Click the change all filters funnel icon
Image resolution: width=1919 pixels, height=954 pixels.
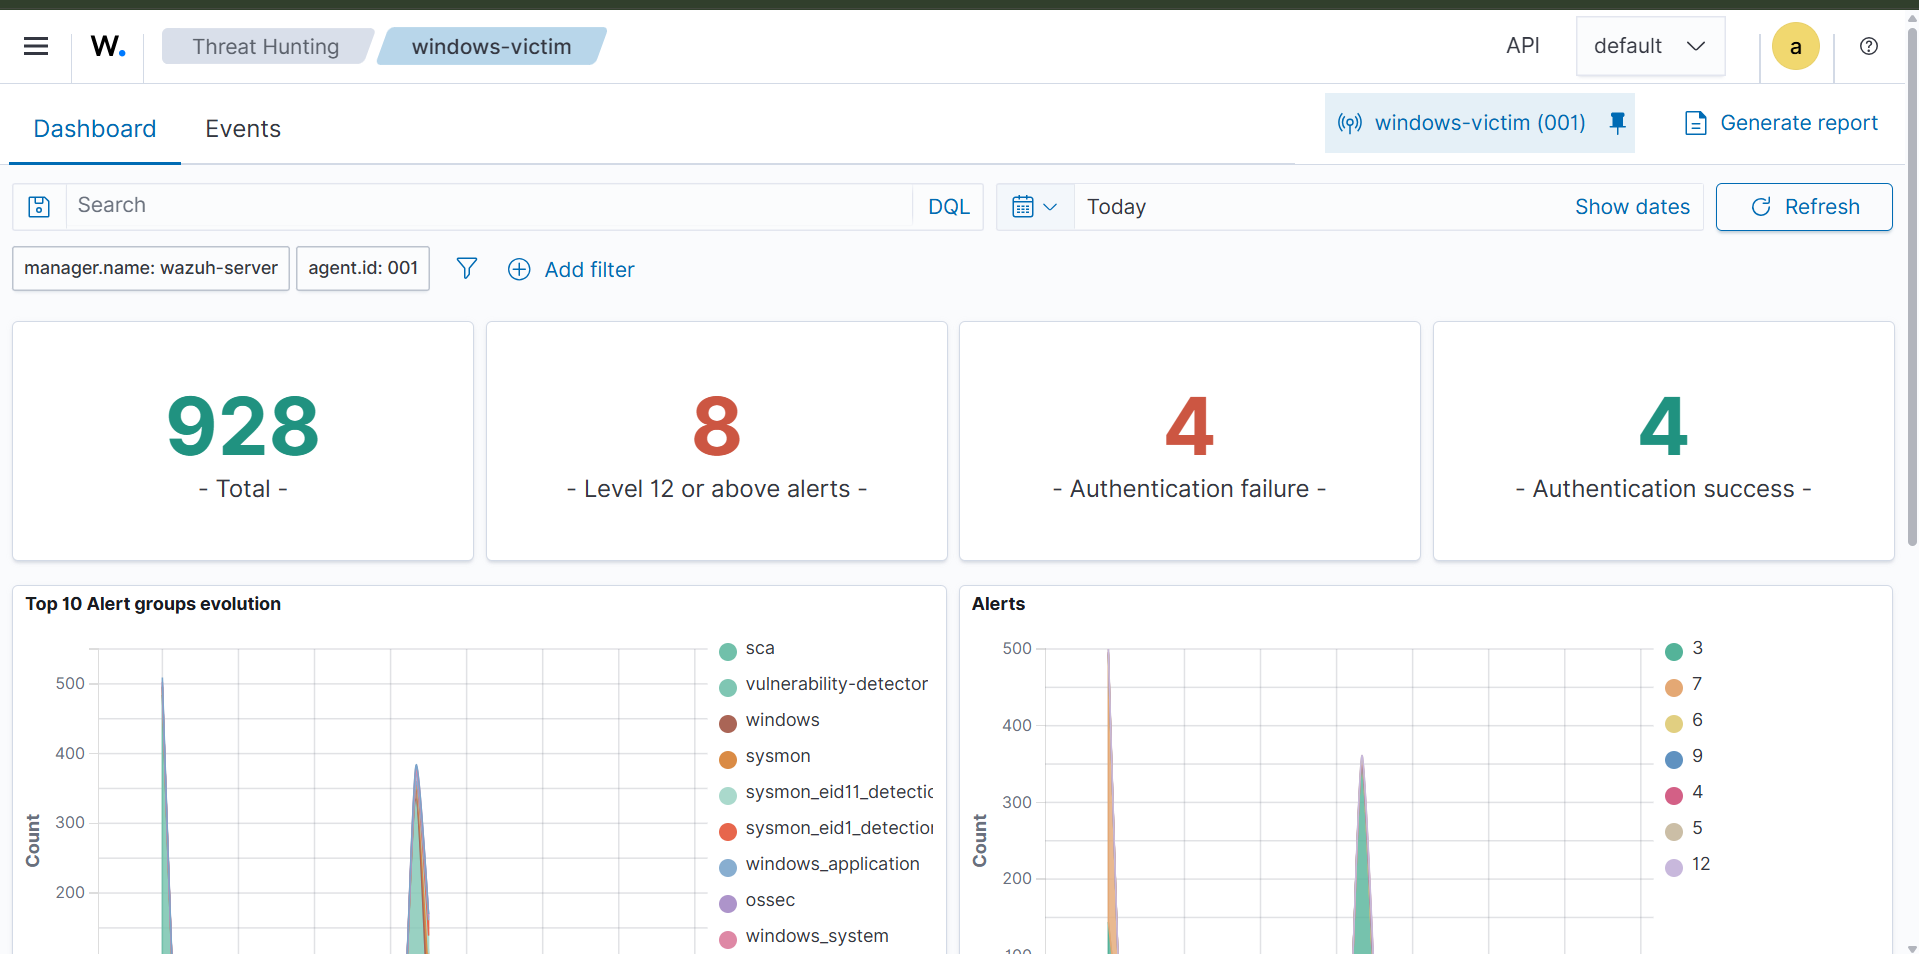(x=466, y=268)
